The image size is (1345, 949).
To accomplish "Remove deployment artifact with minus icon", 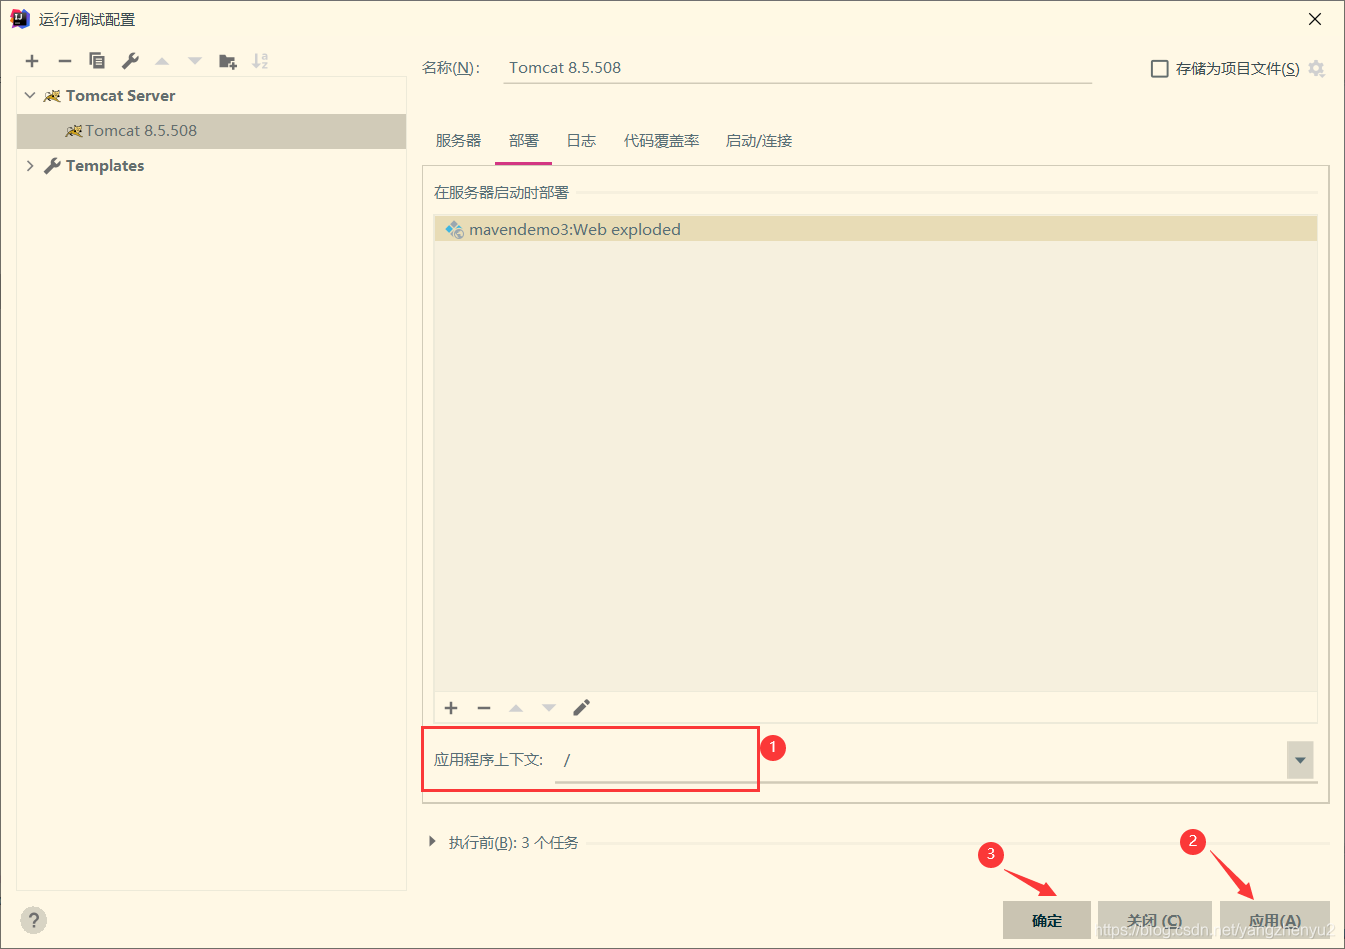I will point(484,708).
